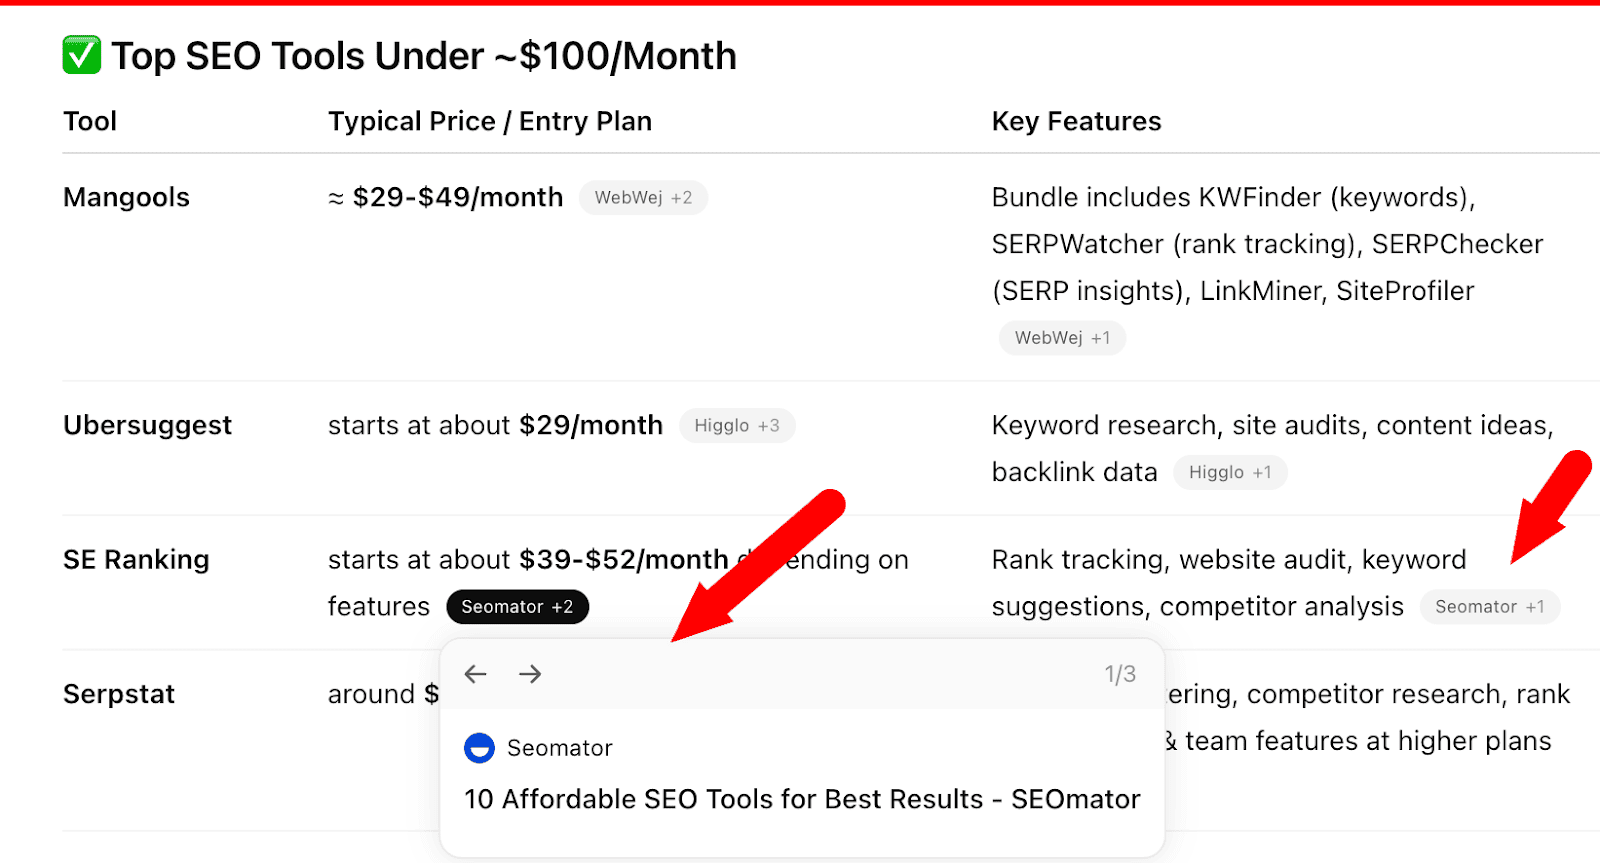Select the Ubersuggest row label

[147, 425]
